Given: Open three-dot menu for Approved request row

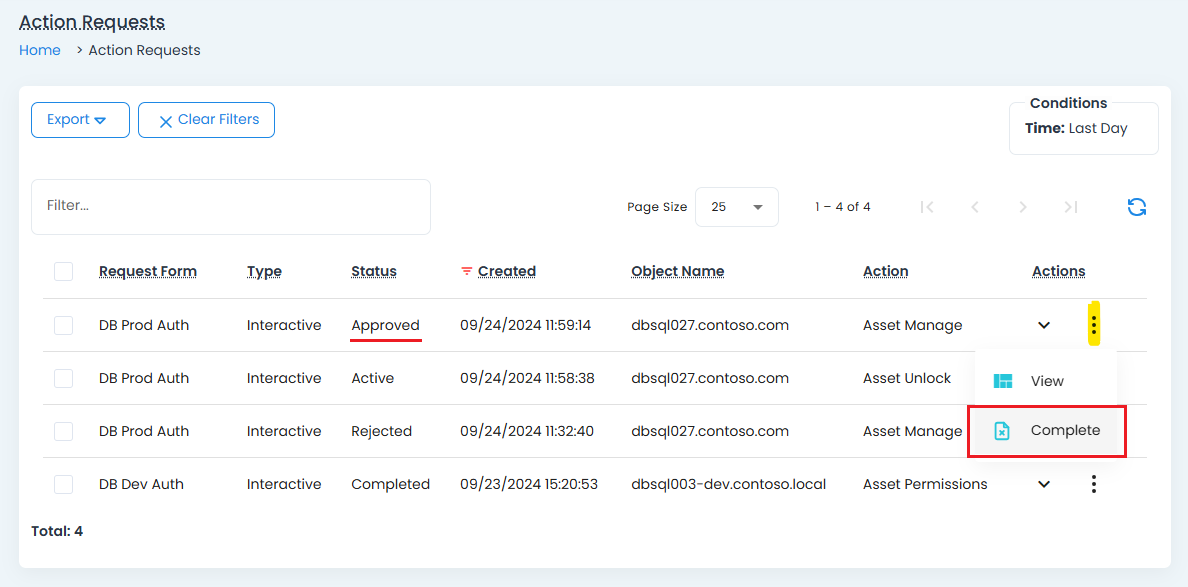Looking at the screenshot, I should [1094, 325].
